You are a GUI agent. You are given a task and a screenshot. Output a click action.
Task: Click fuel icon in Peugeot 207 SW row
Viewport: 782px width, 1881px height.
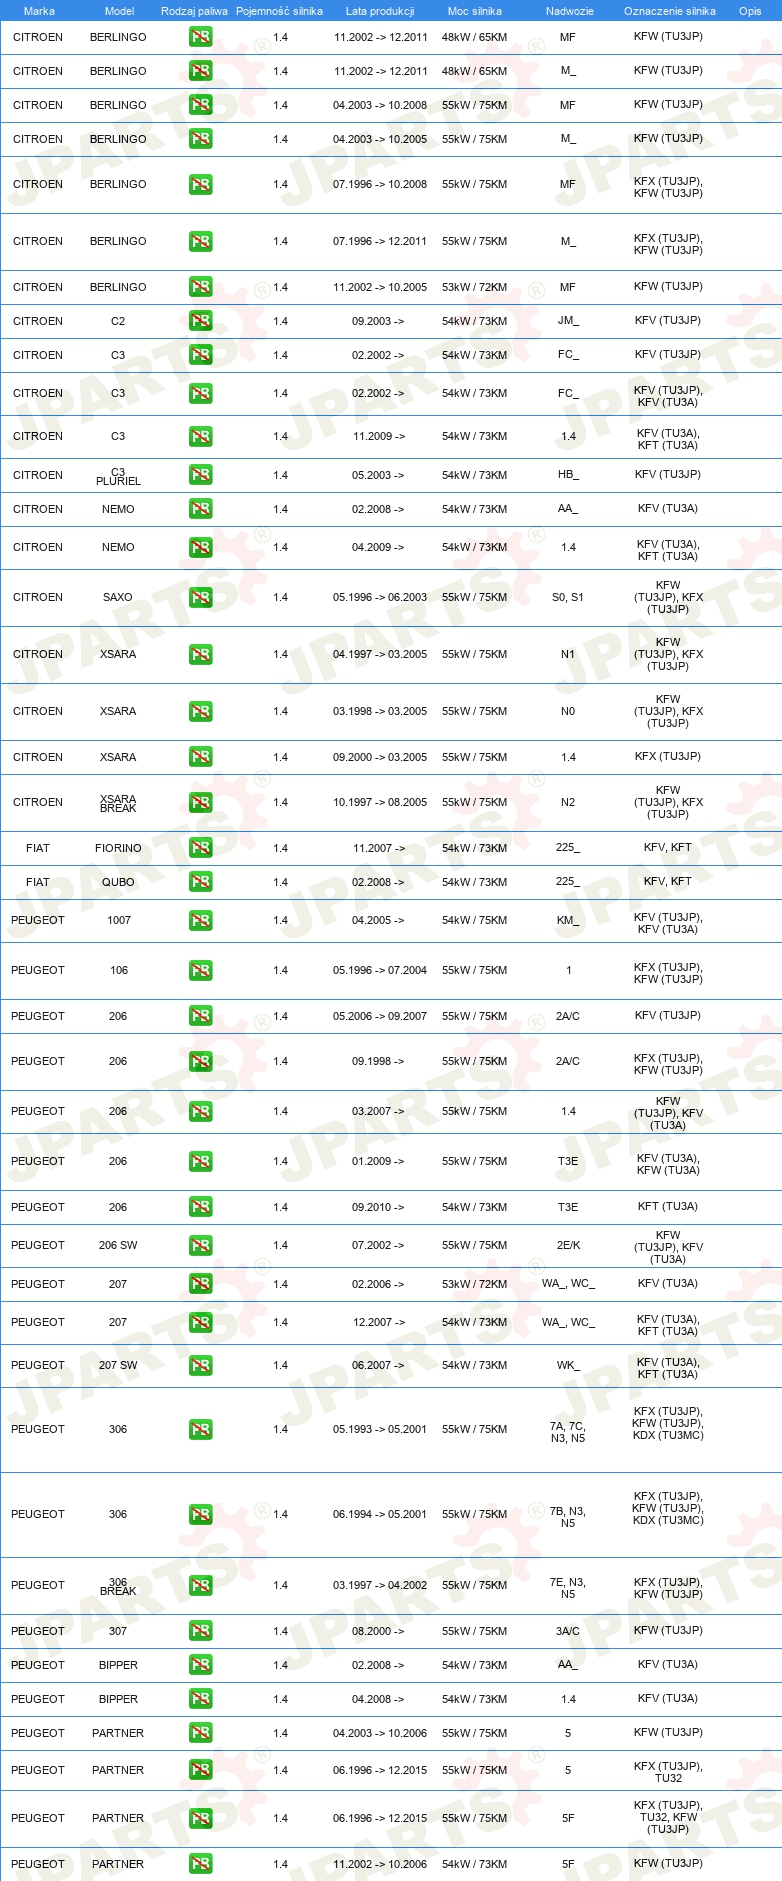[201, 1365]
